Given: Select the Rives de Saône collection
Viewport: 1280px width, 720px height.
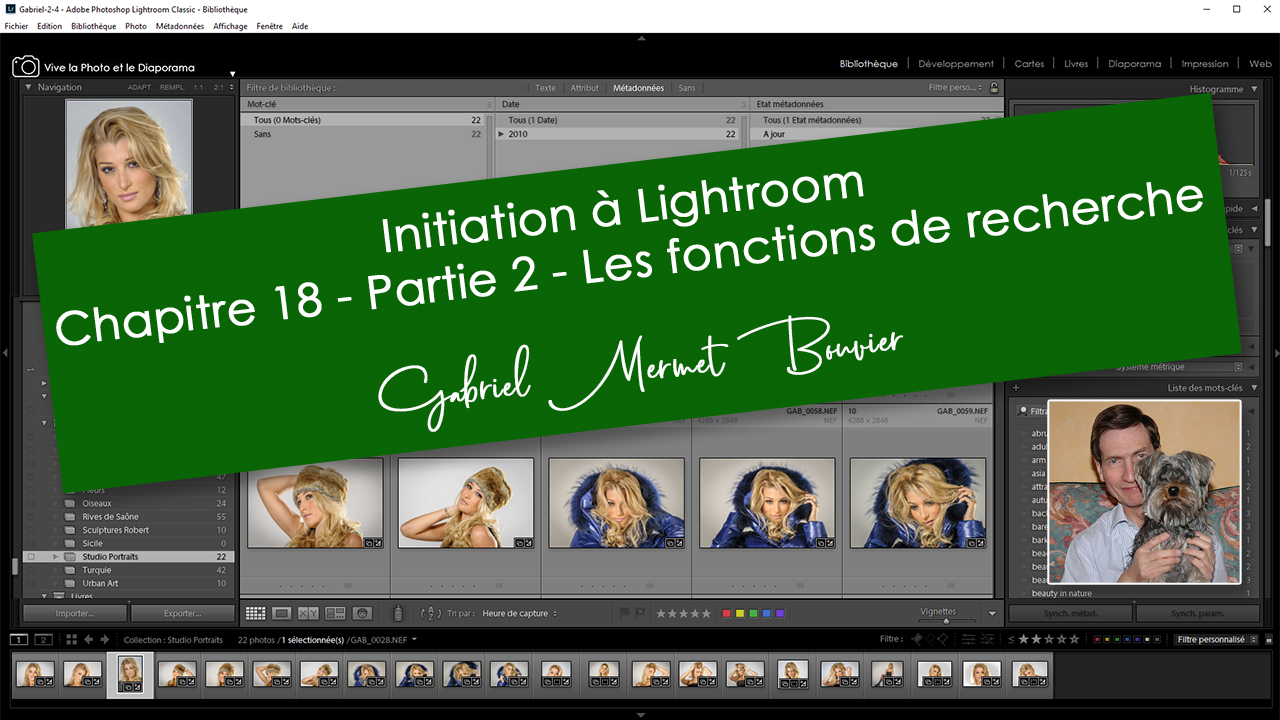Looking at the screenshot, I should (x=110, y=517).
